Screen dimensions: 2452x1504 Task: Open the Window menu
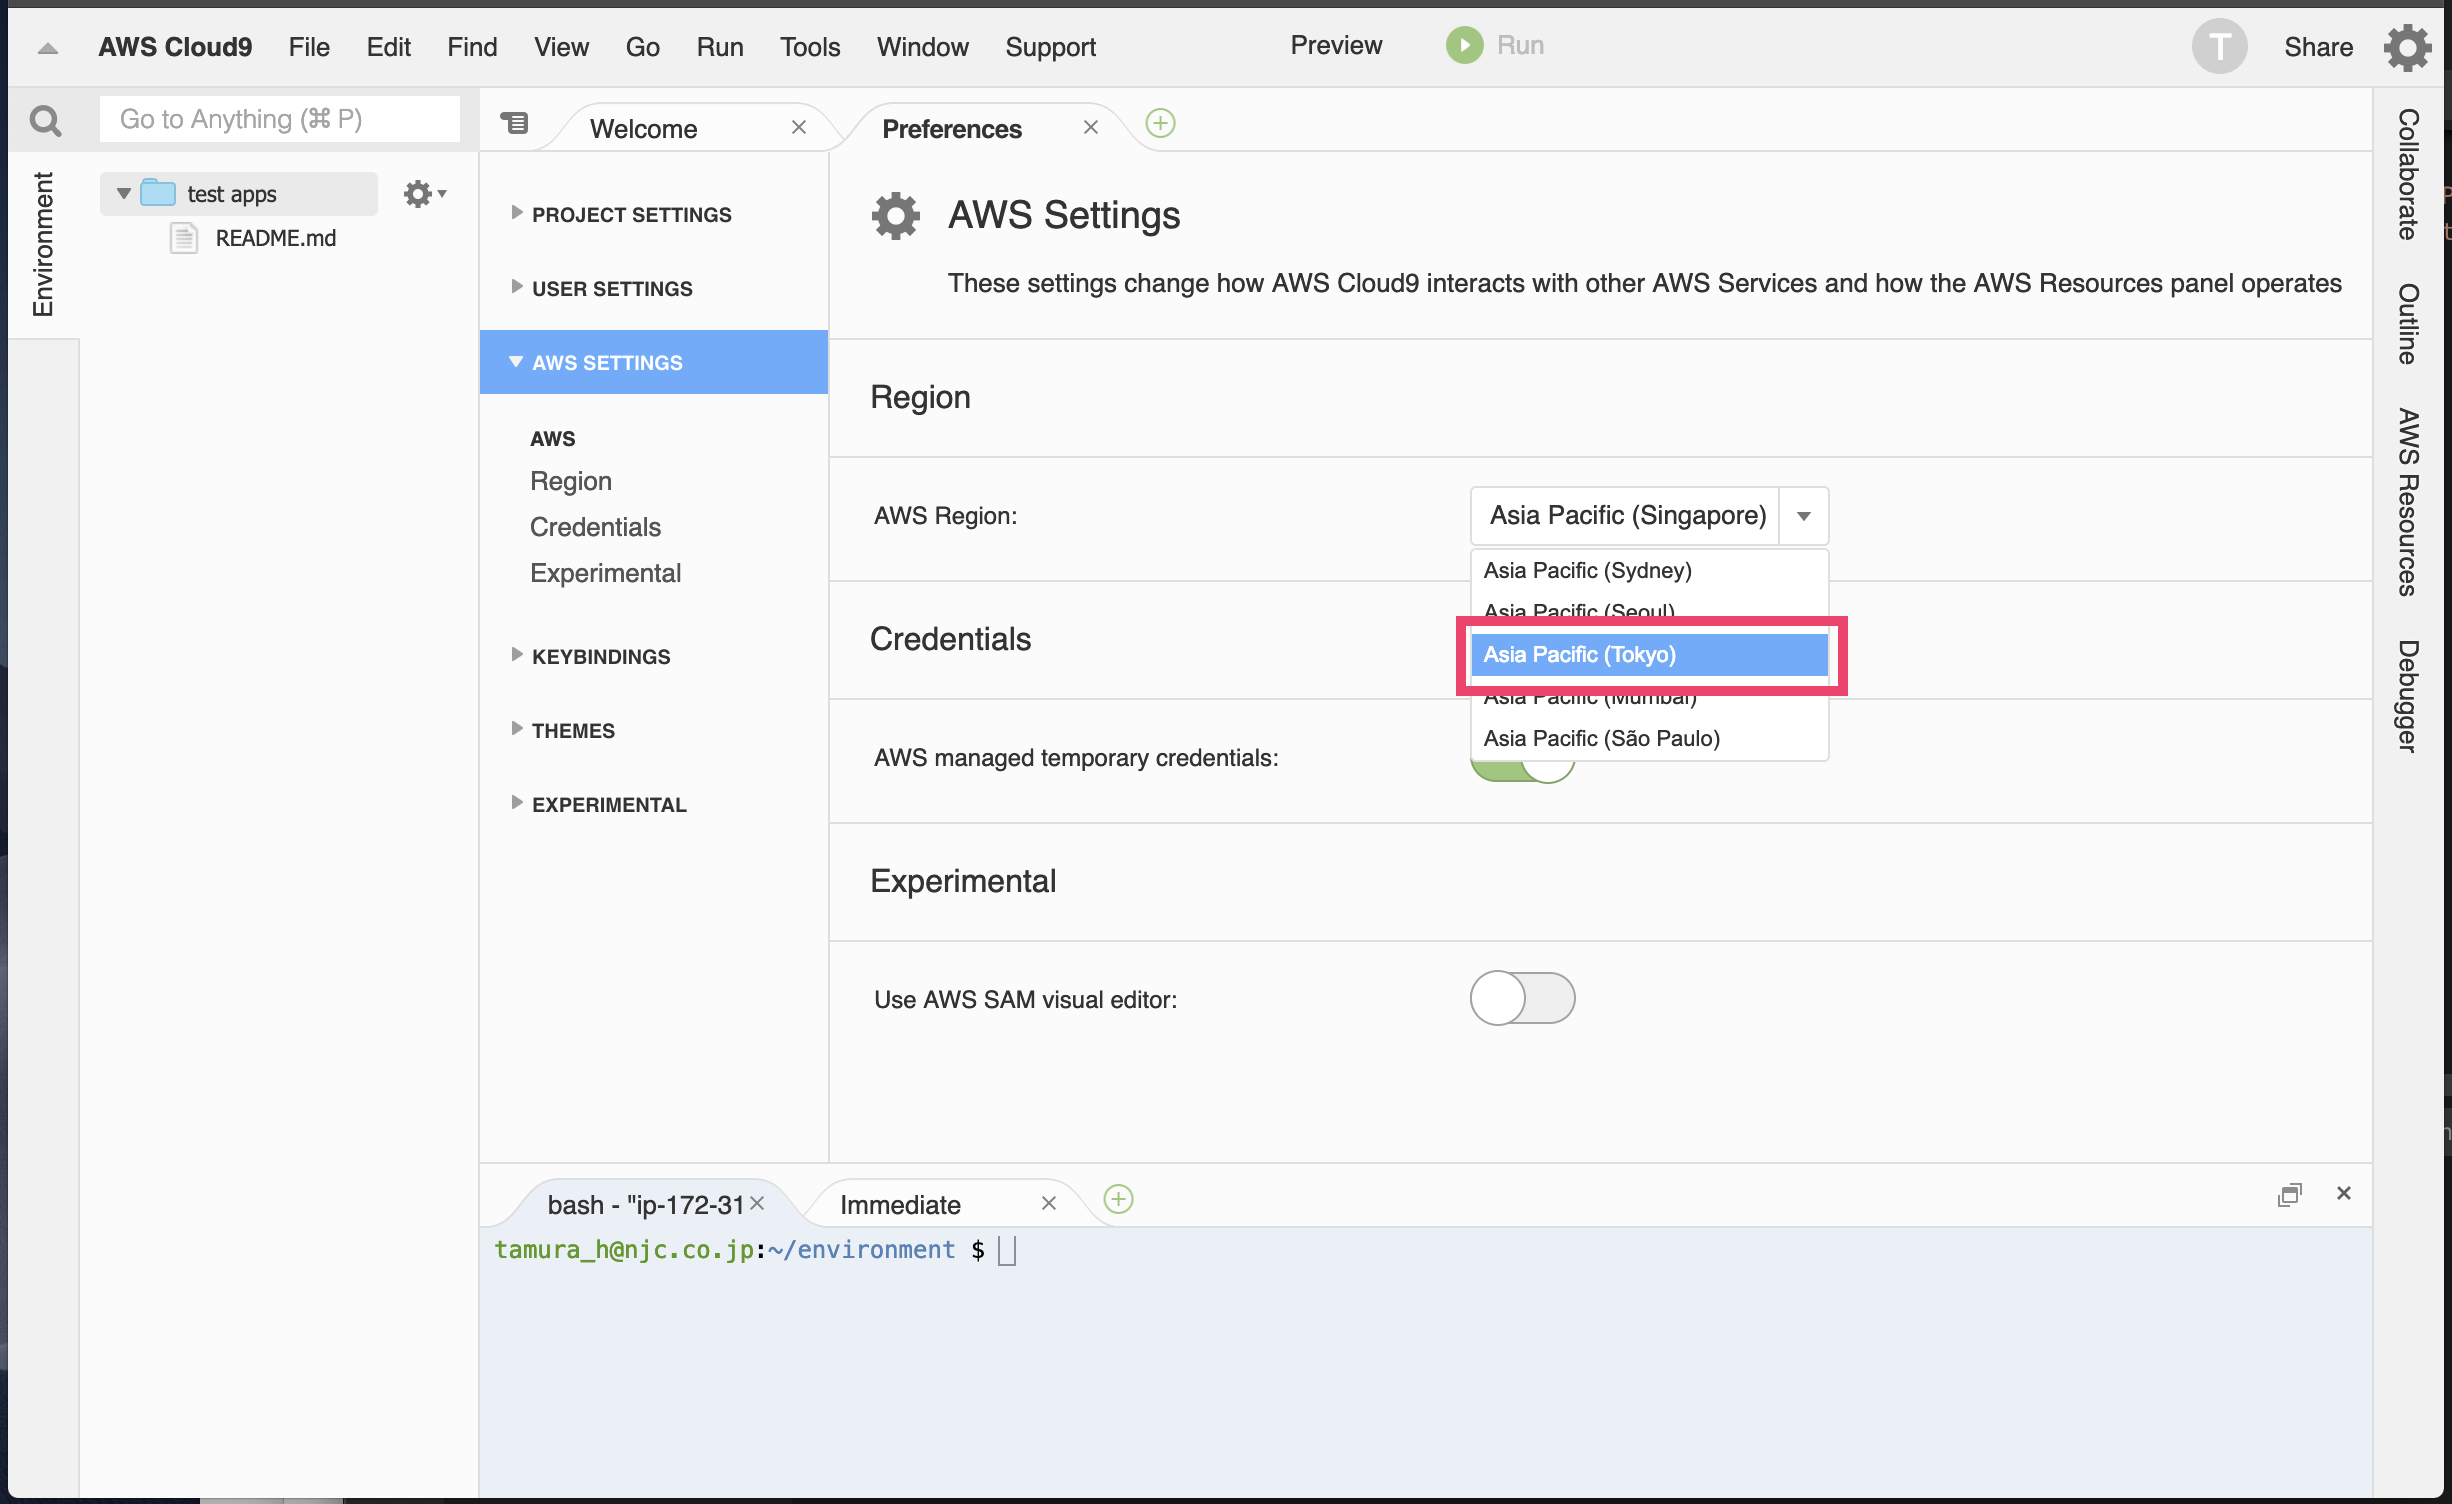[921, 46]
